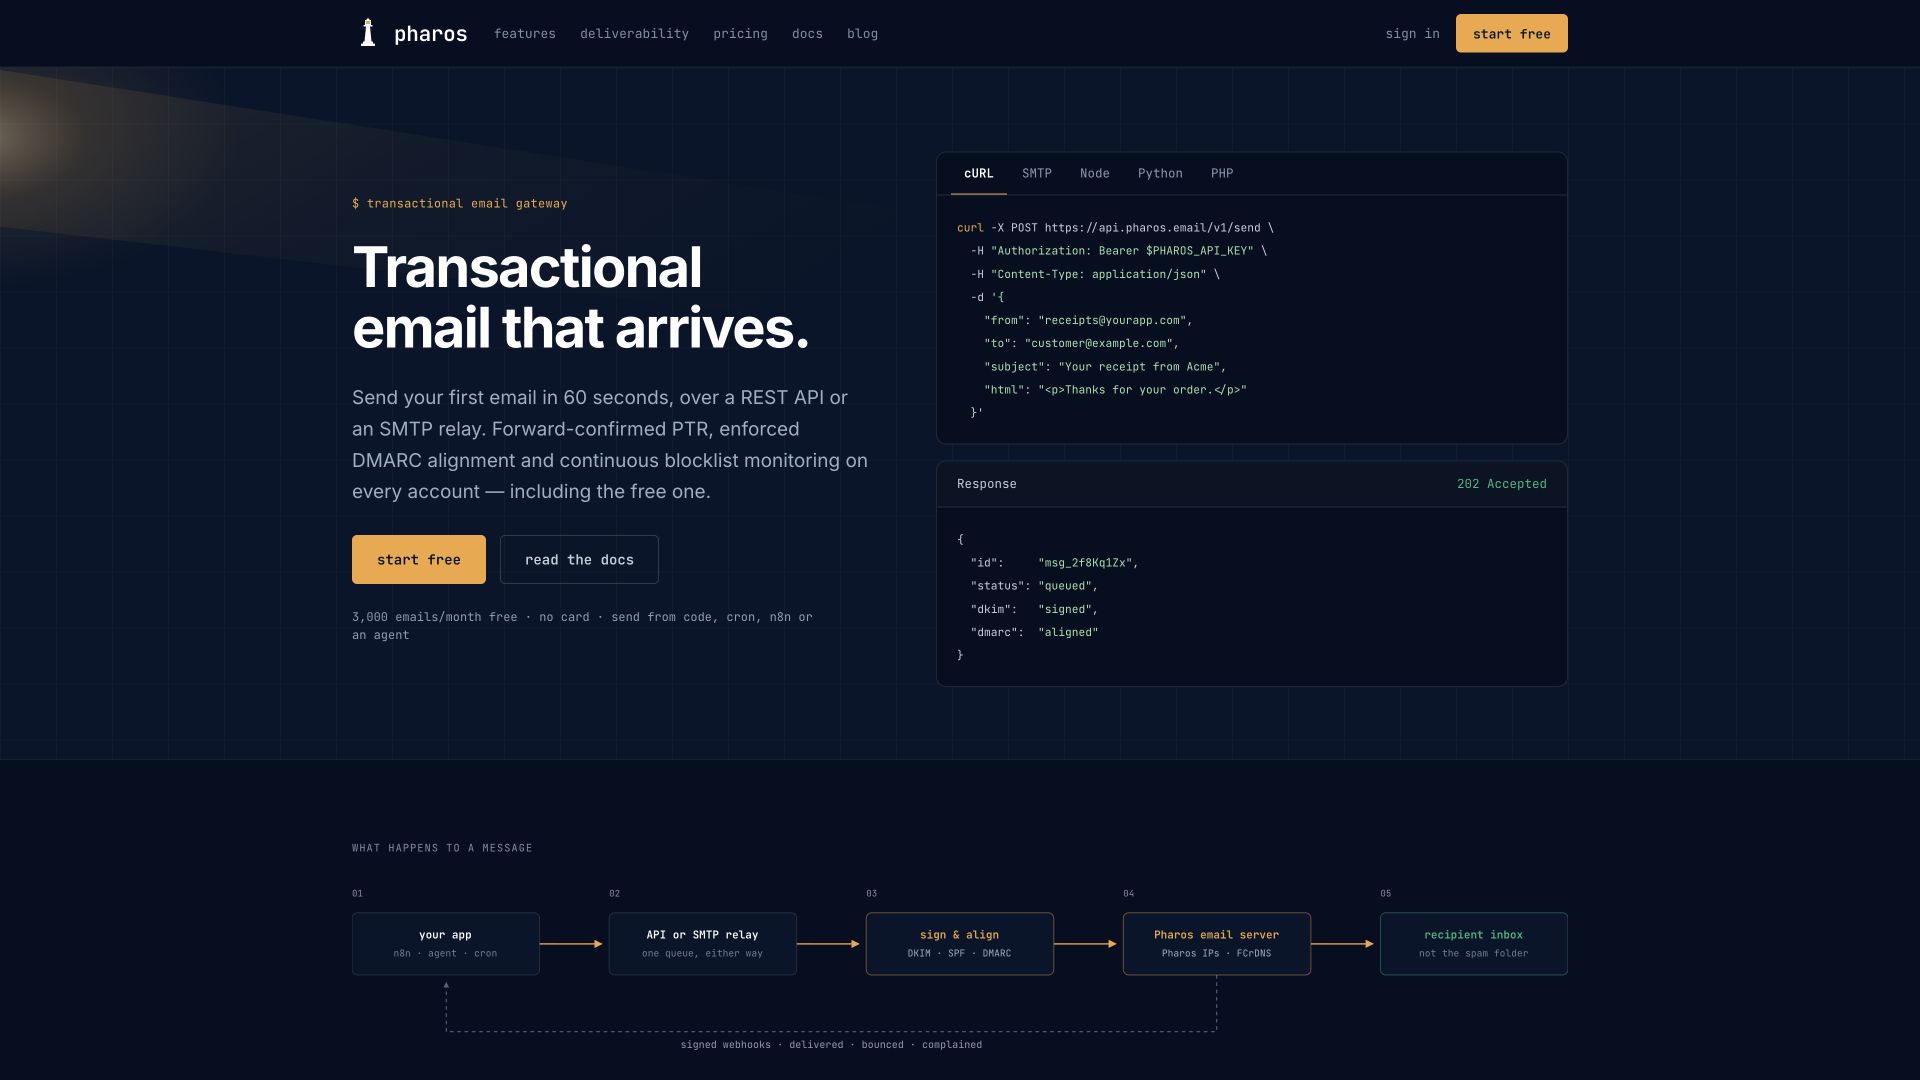Click the "signed" dkim value
The height and width of the screenshot is (1080, 1920).
1064,610
